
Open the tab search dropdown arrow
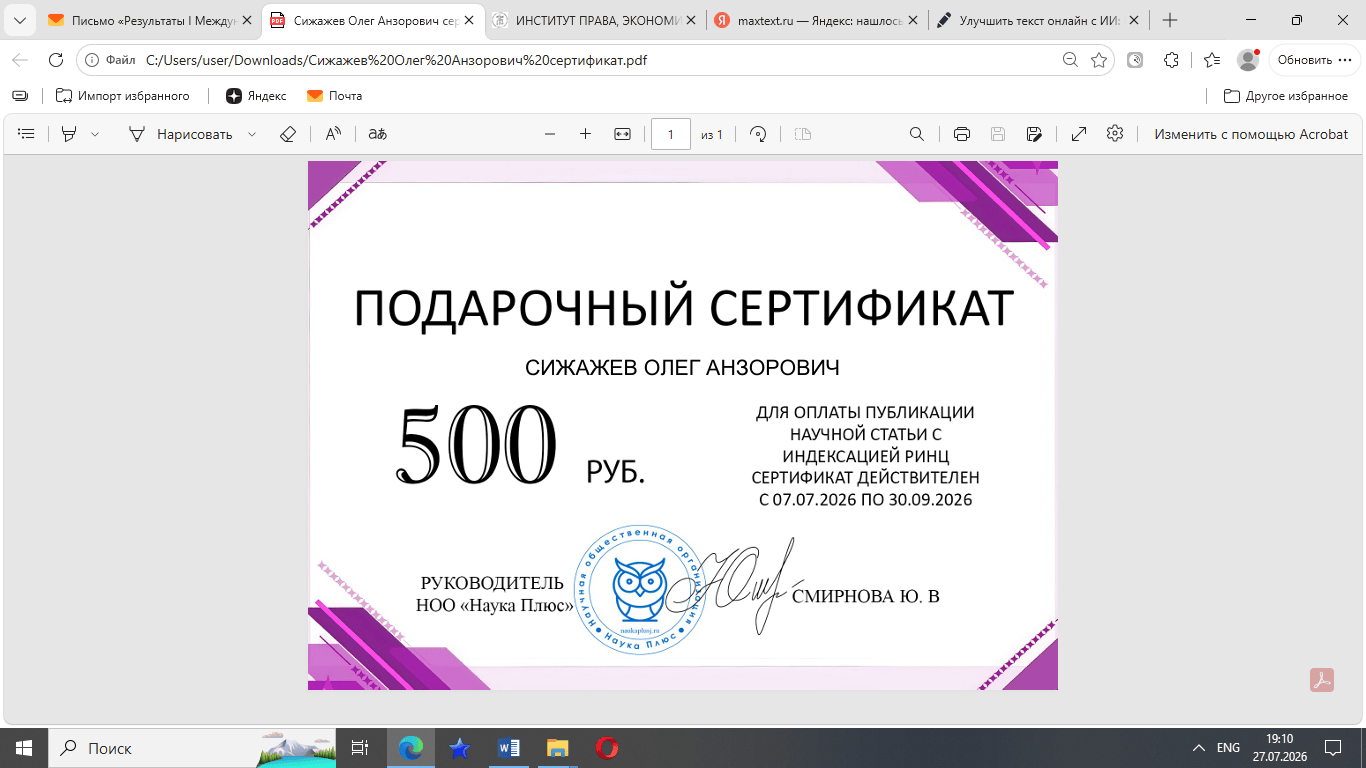pyautogui.click(x=19, y=20)
